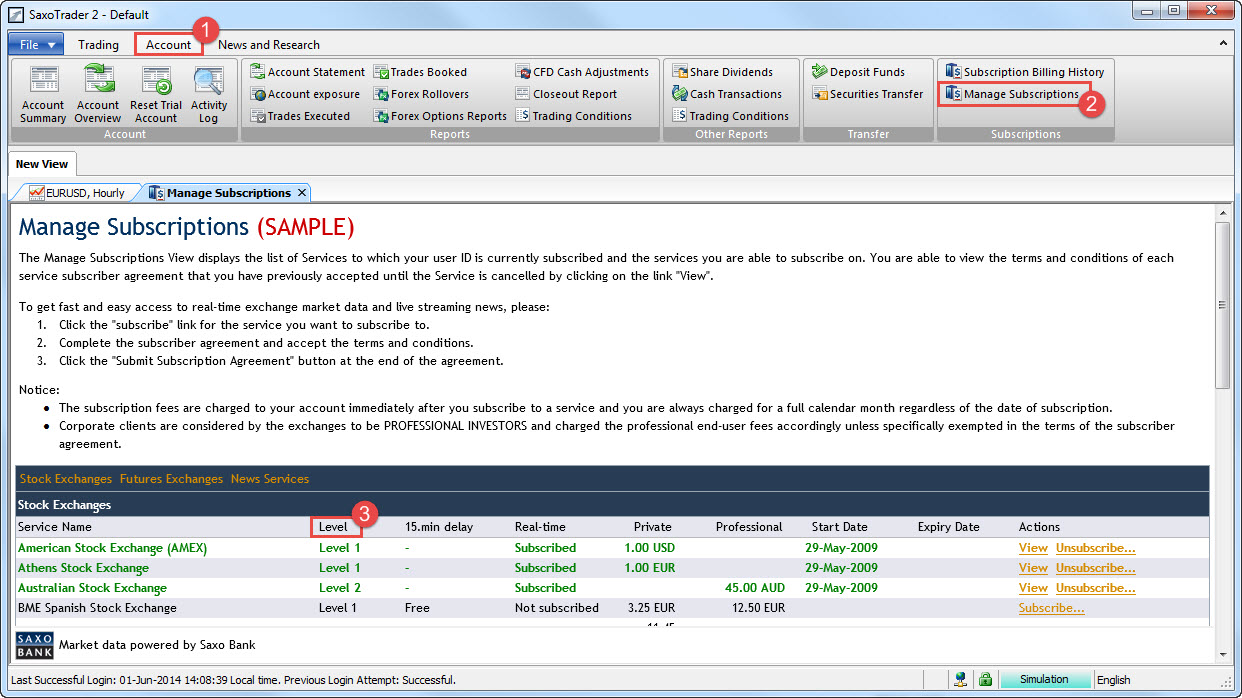Jump to Futures Exchanges section link
Viewport: 1242px width, 698px height.
pyautogui.click(x=171, y=479)
